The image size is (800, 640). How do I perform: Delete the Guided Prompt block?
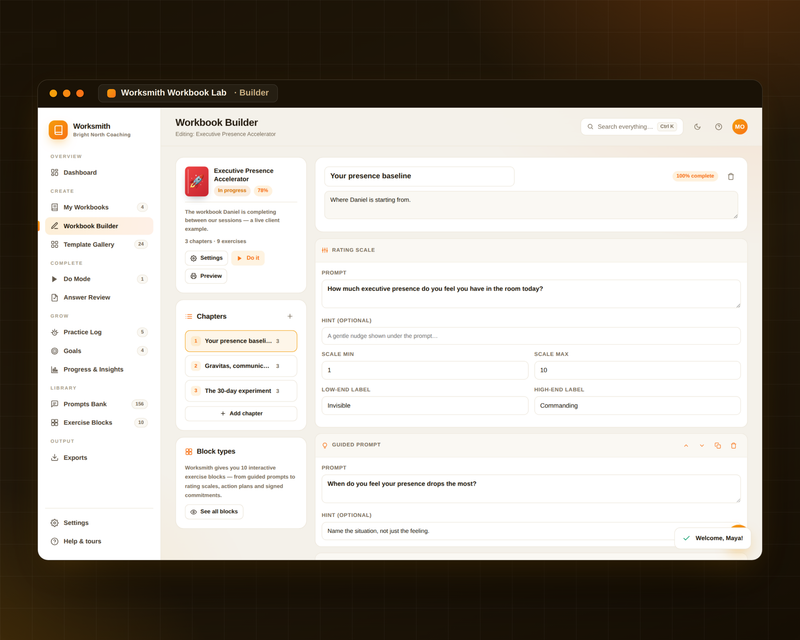(x=734, y=446)
